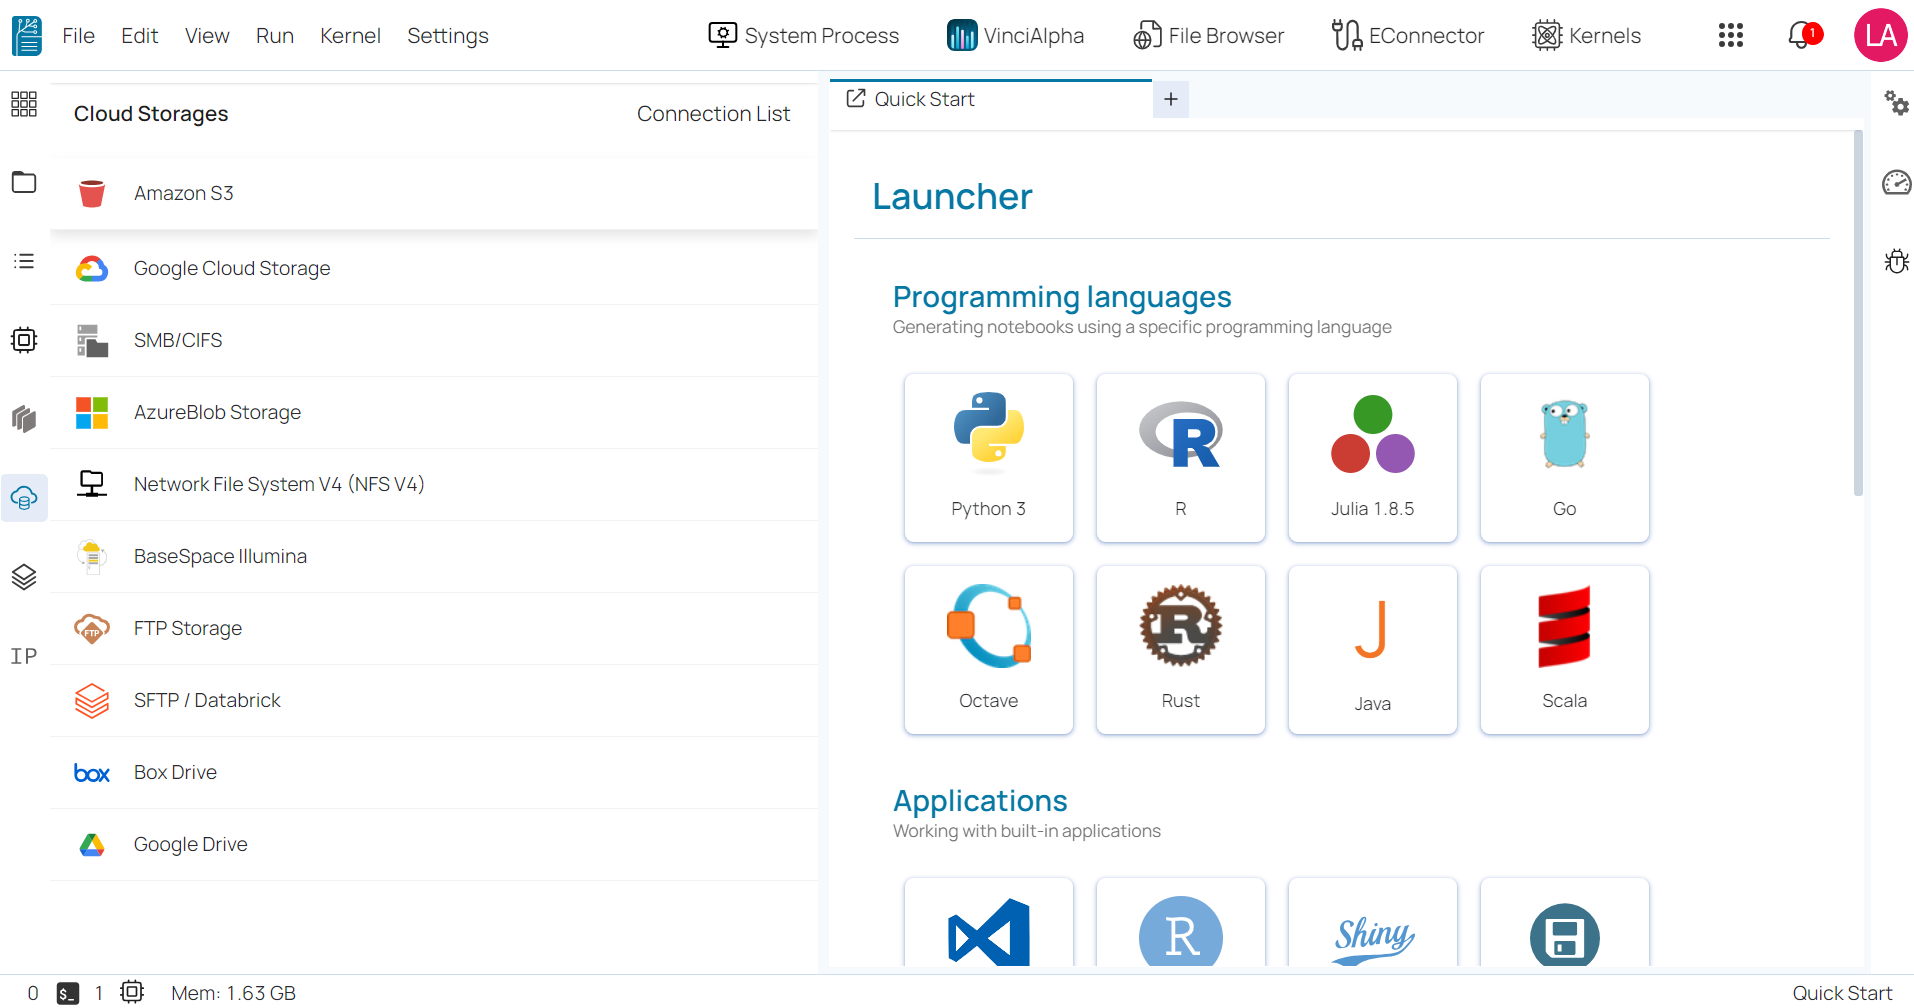Open the VS Code application card
1914x1008 pixels.
pos(989,922)
